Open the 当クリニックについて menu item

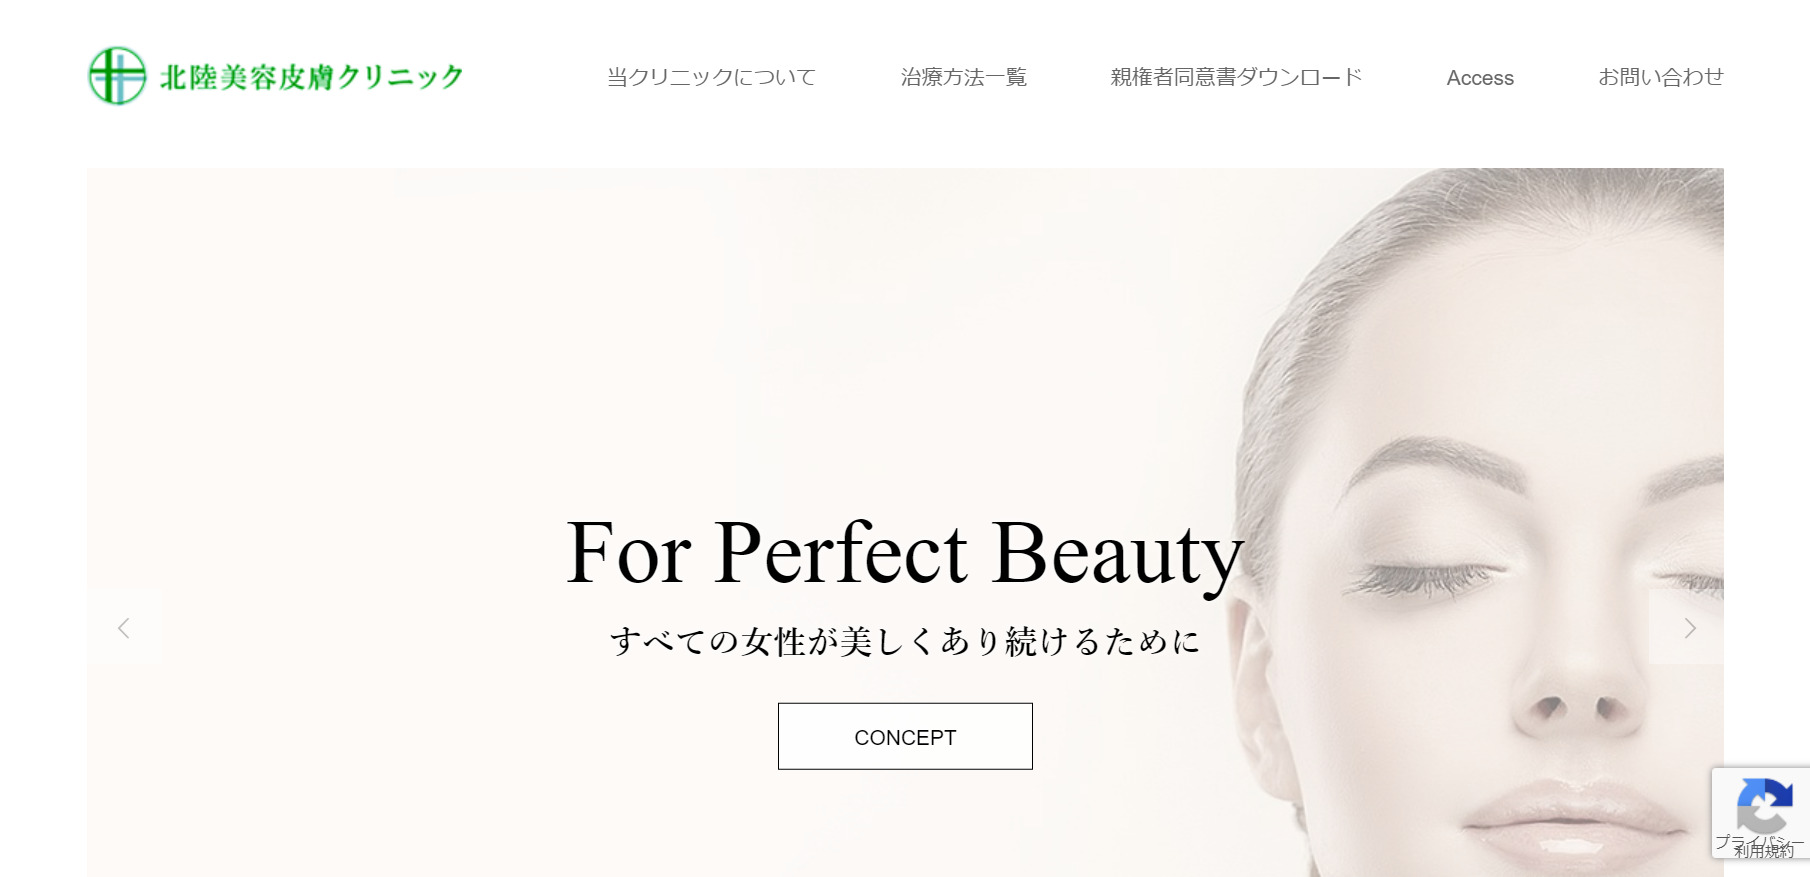point(711,77)
